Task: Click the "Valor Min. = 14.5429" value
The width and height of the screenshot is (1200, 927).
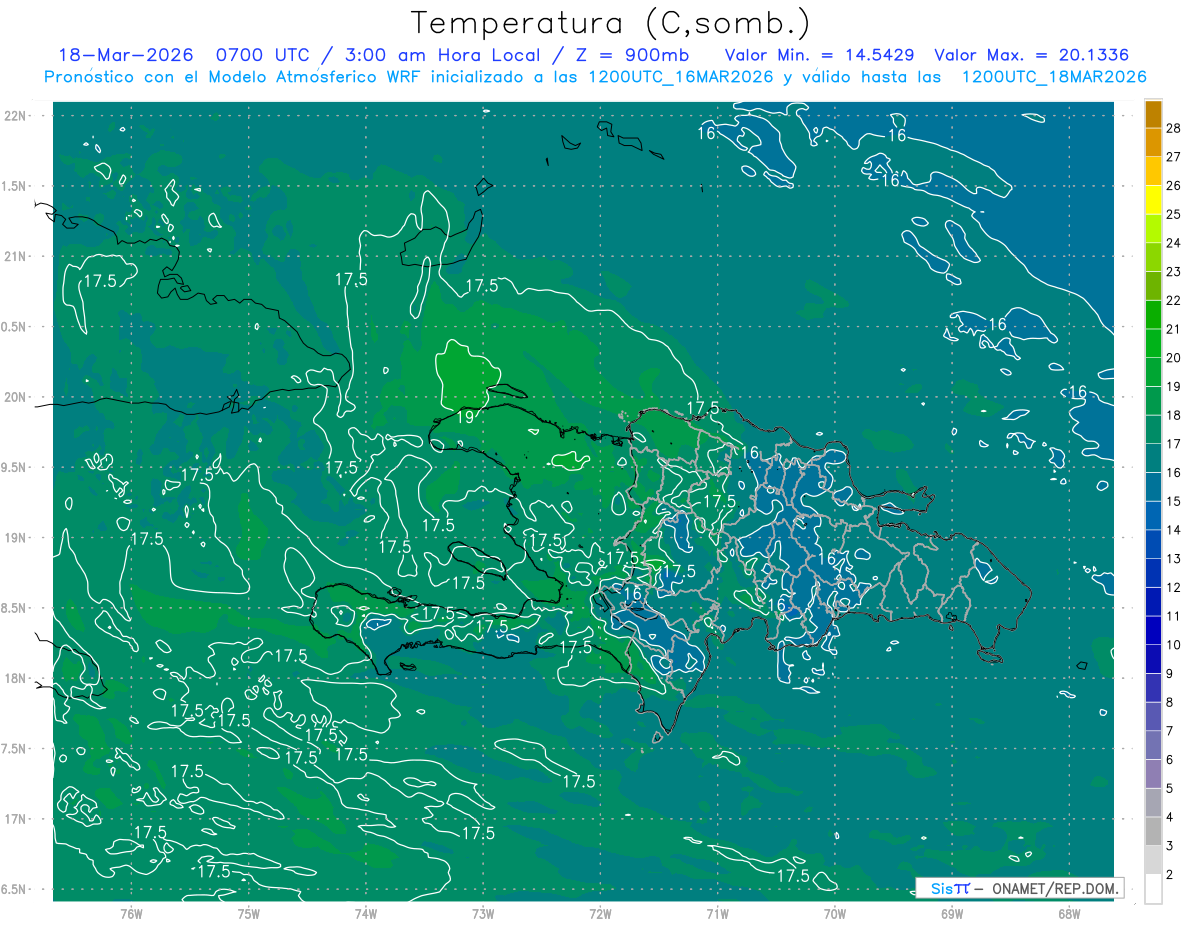Action: point(820,55)
